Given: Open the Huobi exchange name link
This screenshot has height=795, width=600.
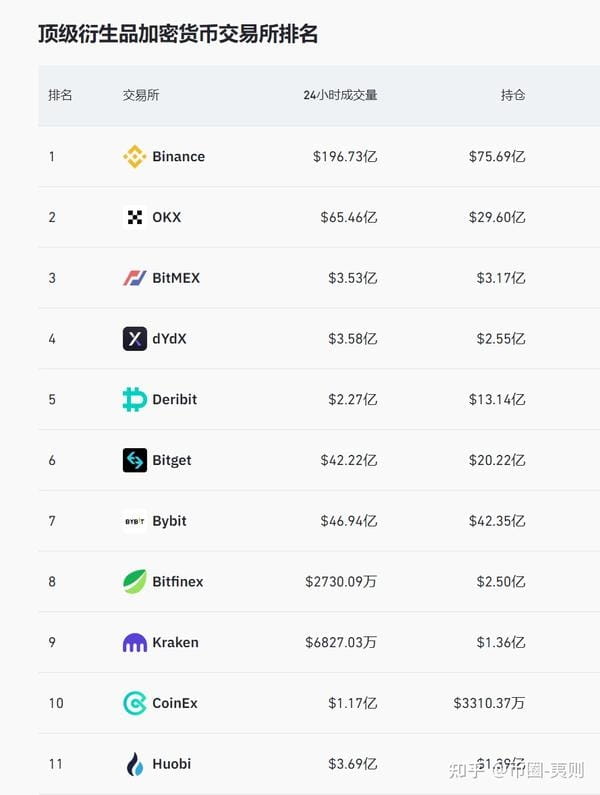Looking at the screenshot, I should click(172, 764).
